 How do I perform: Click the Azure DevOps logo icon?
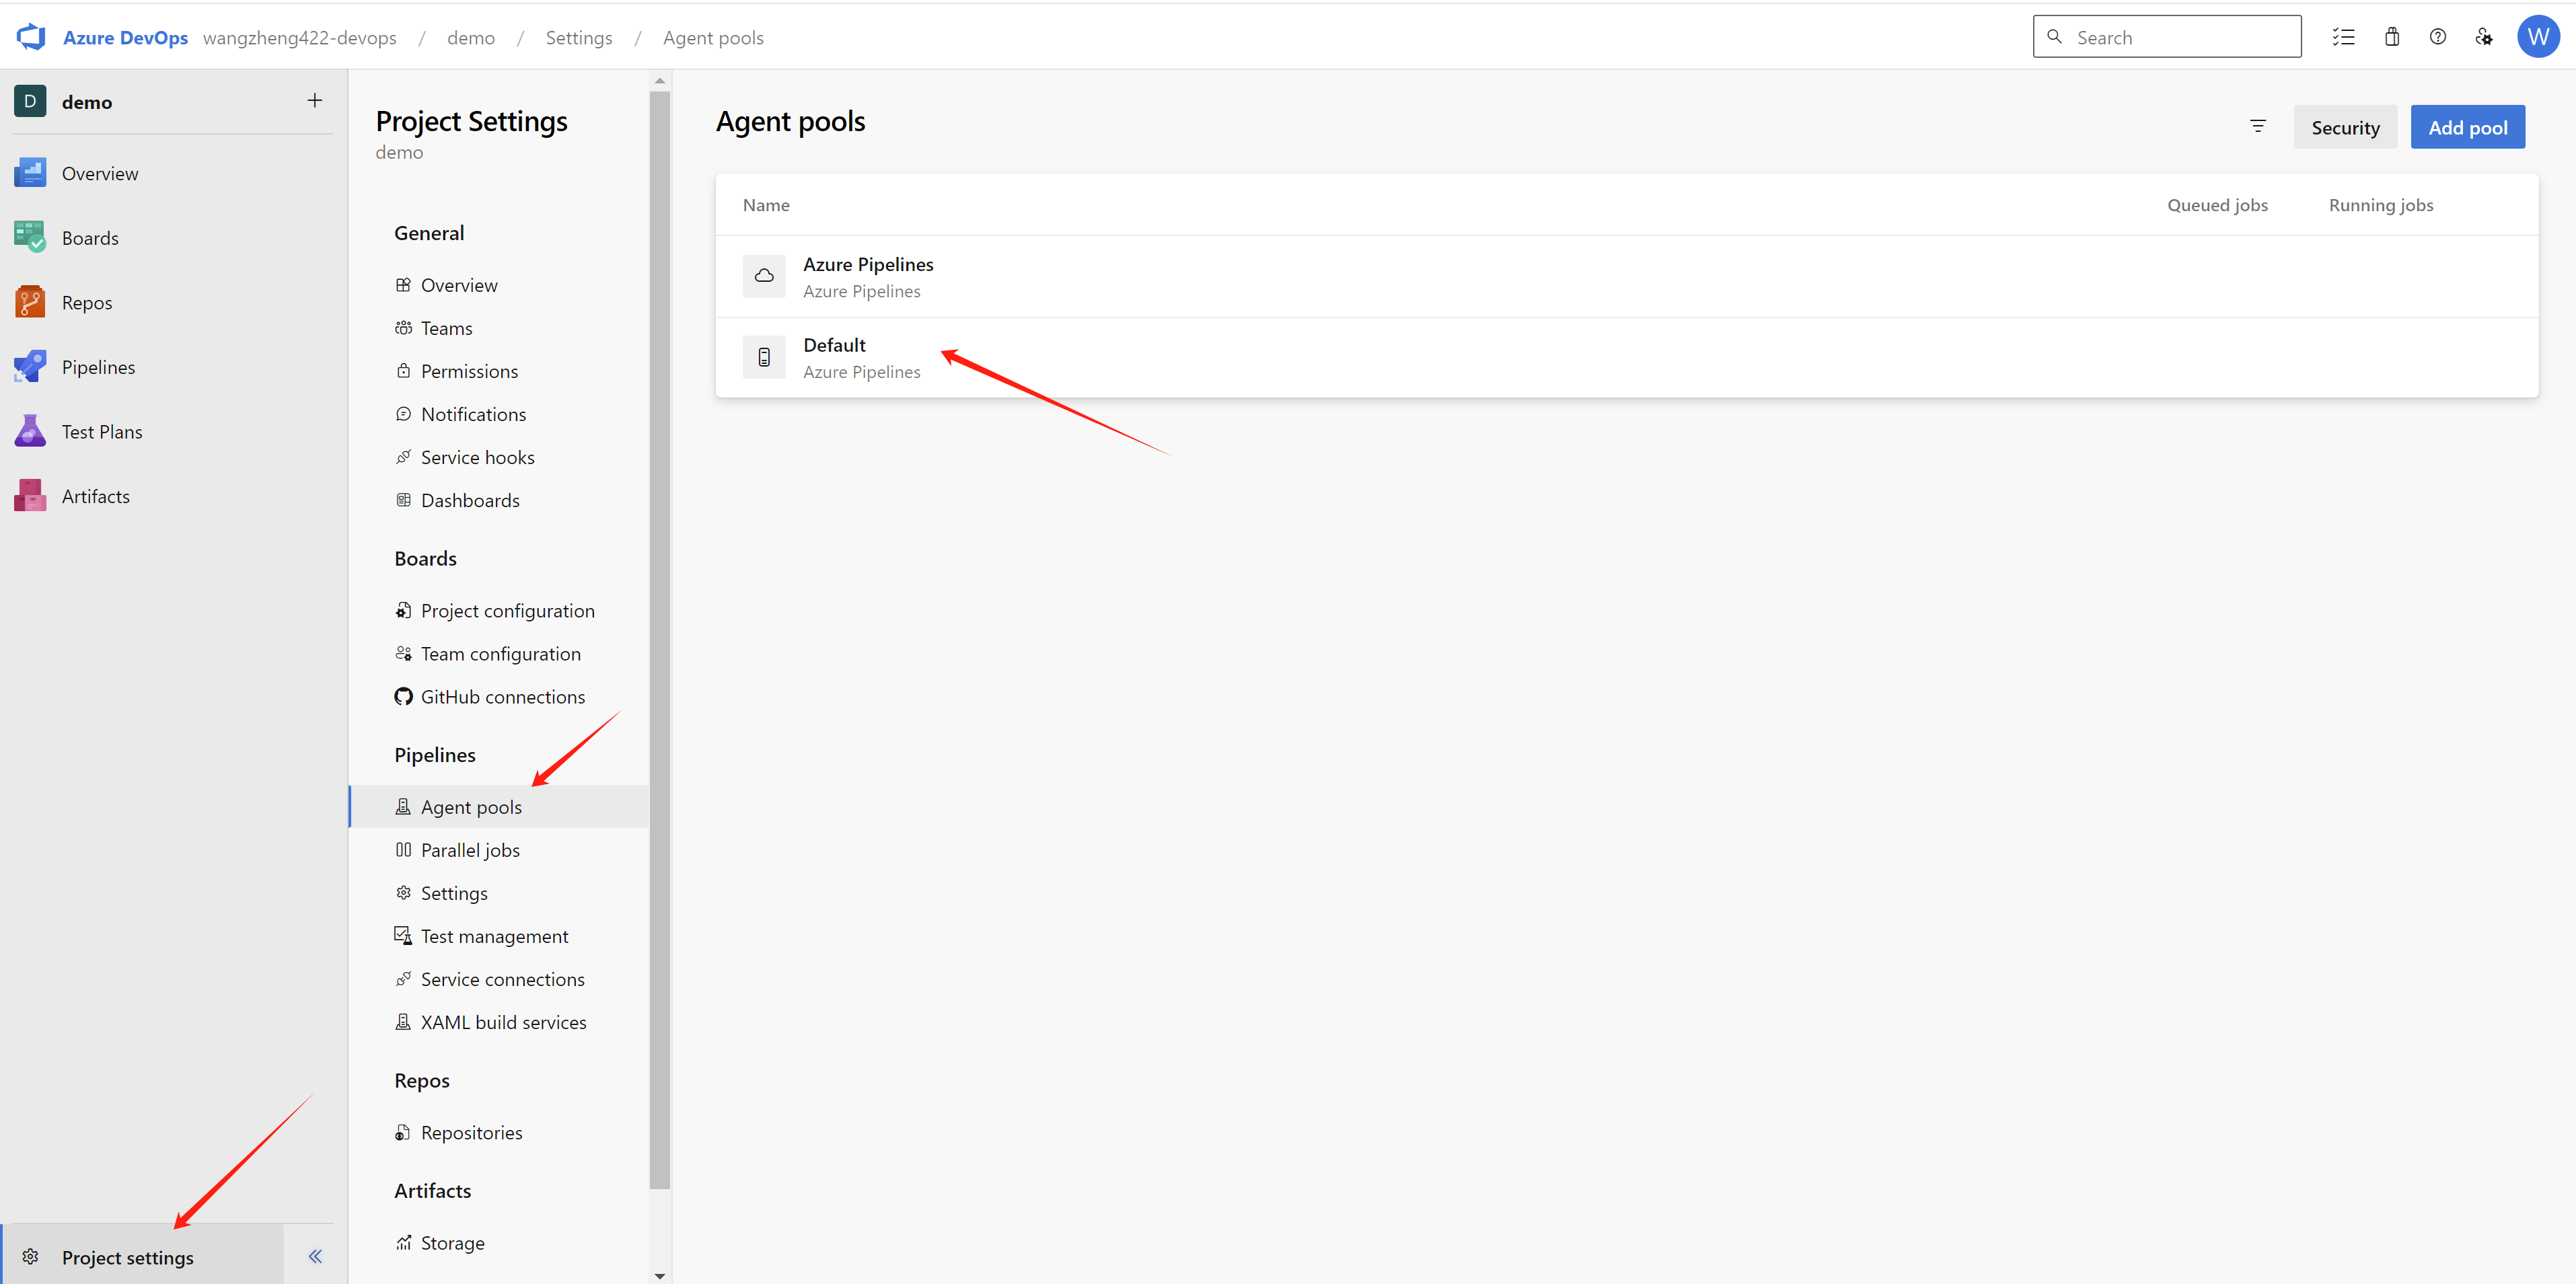[x=31, y=37]
